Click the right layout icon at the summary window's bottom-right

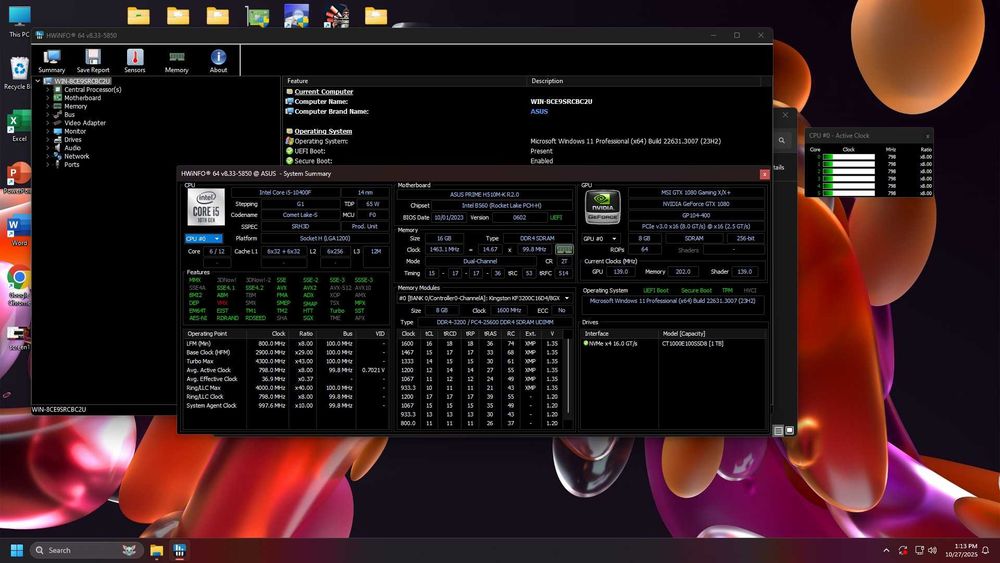click(790, 431)
